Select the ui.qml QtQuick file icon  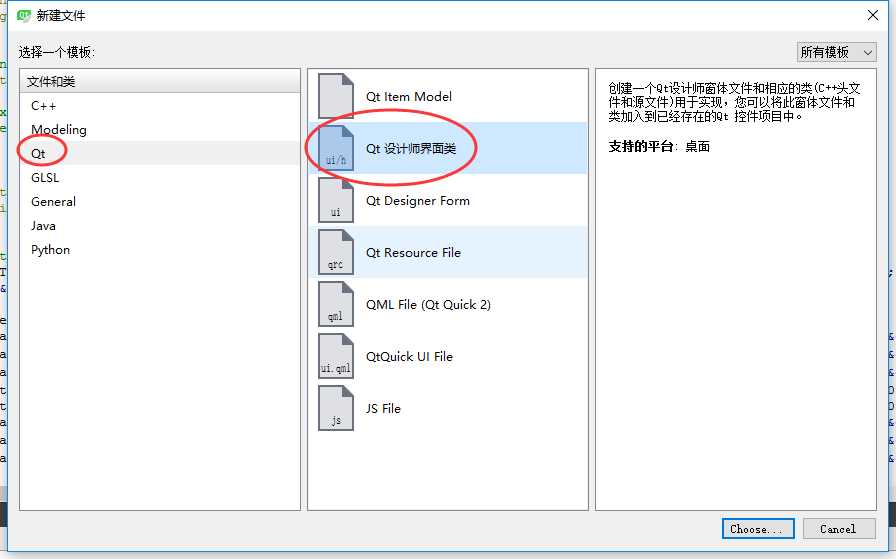[336, 356]
